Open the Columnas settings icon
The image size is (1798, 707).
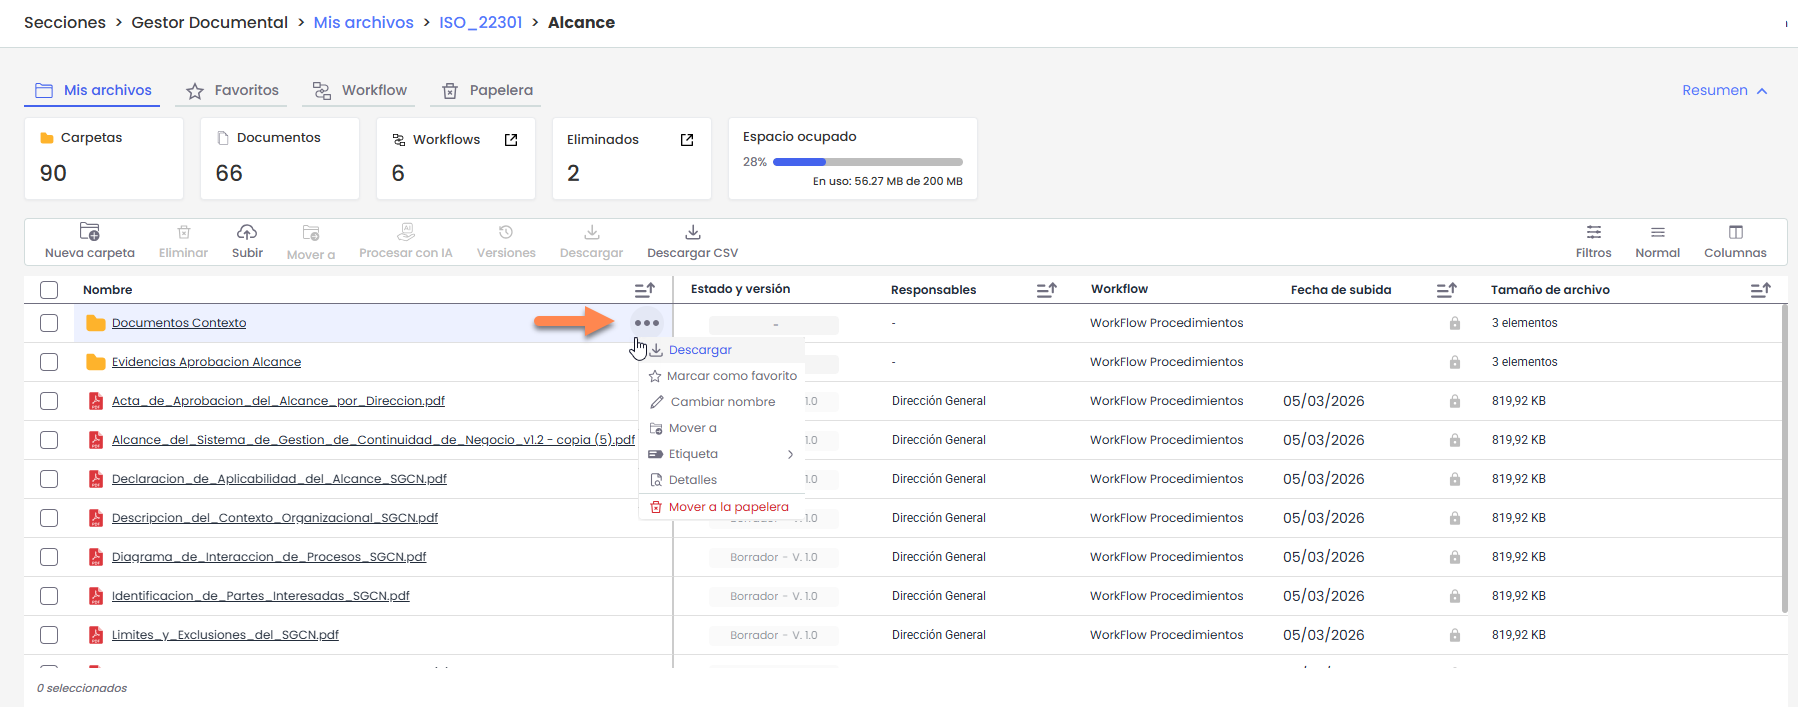point(1735,232)
